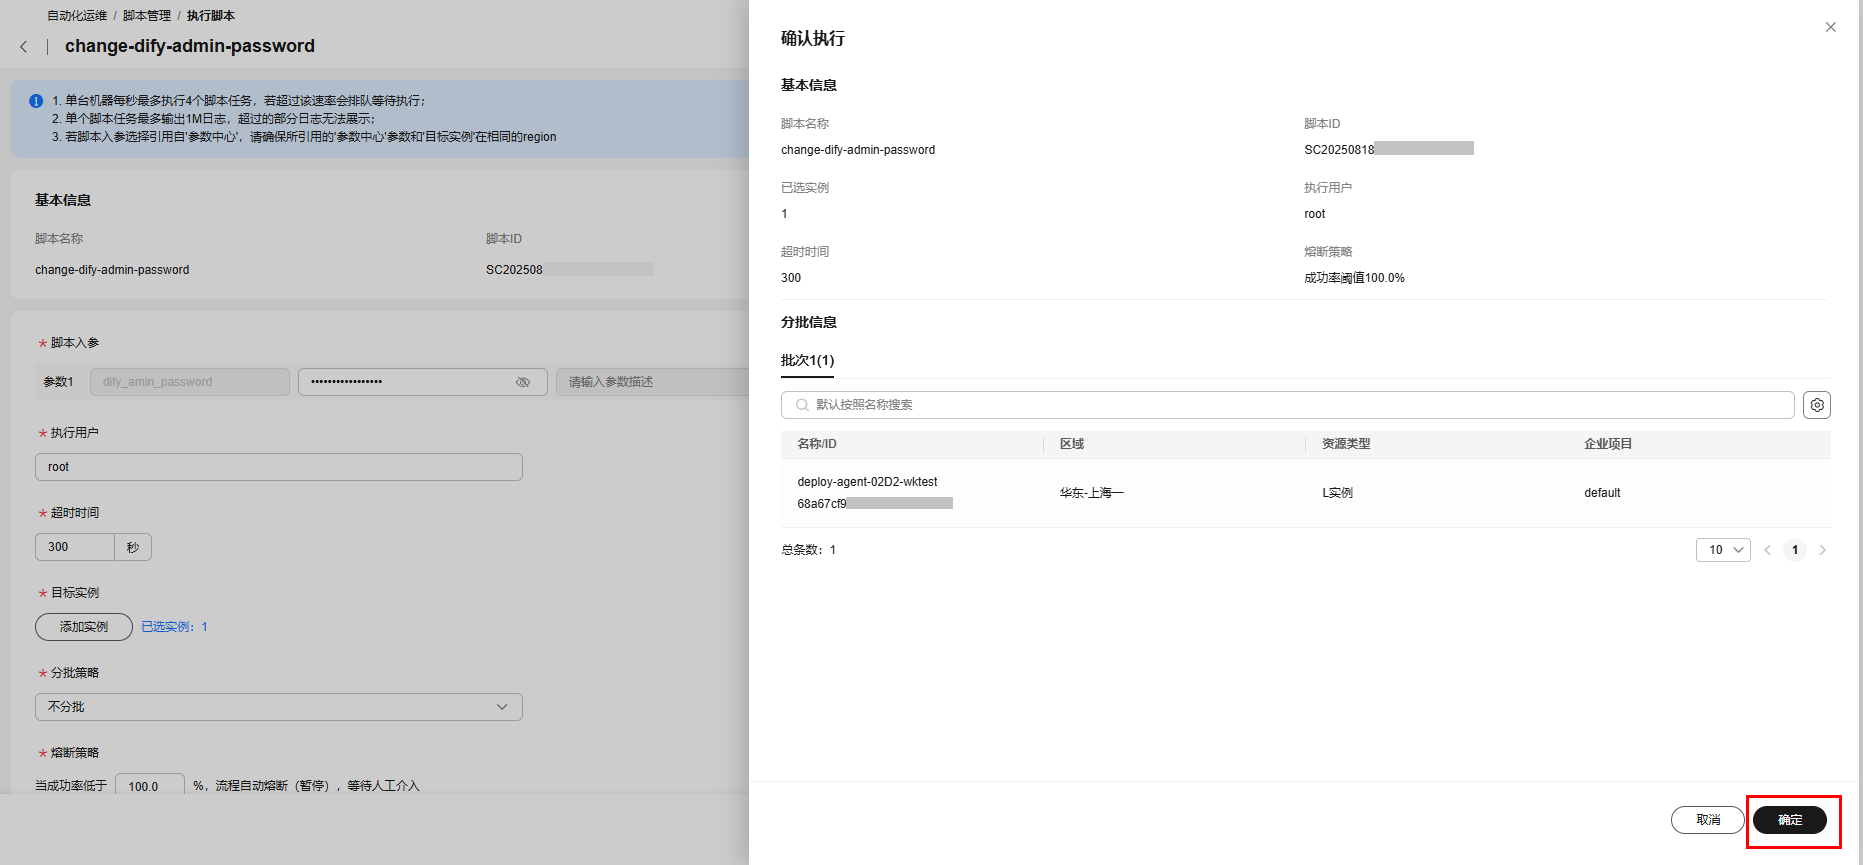Open table column settings gear icon

(x=1817, y=405)
